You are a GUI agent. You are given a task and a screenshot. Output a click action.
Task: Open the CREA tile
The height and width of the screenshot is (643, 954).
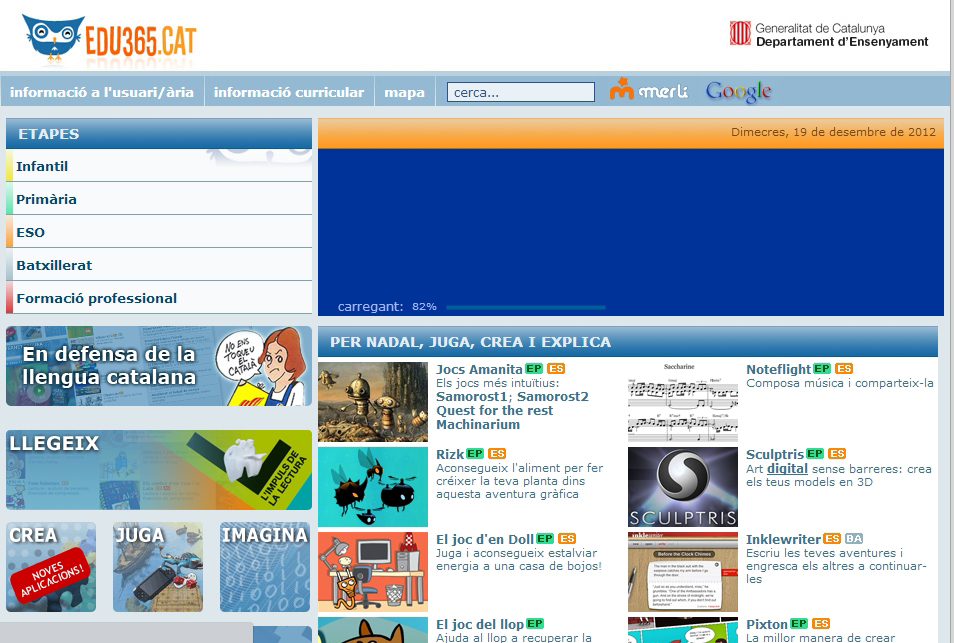pos(51,567)
